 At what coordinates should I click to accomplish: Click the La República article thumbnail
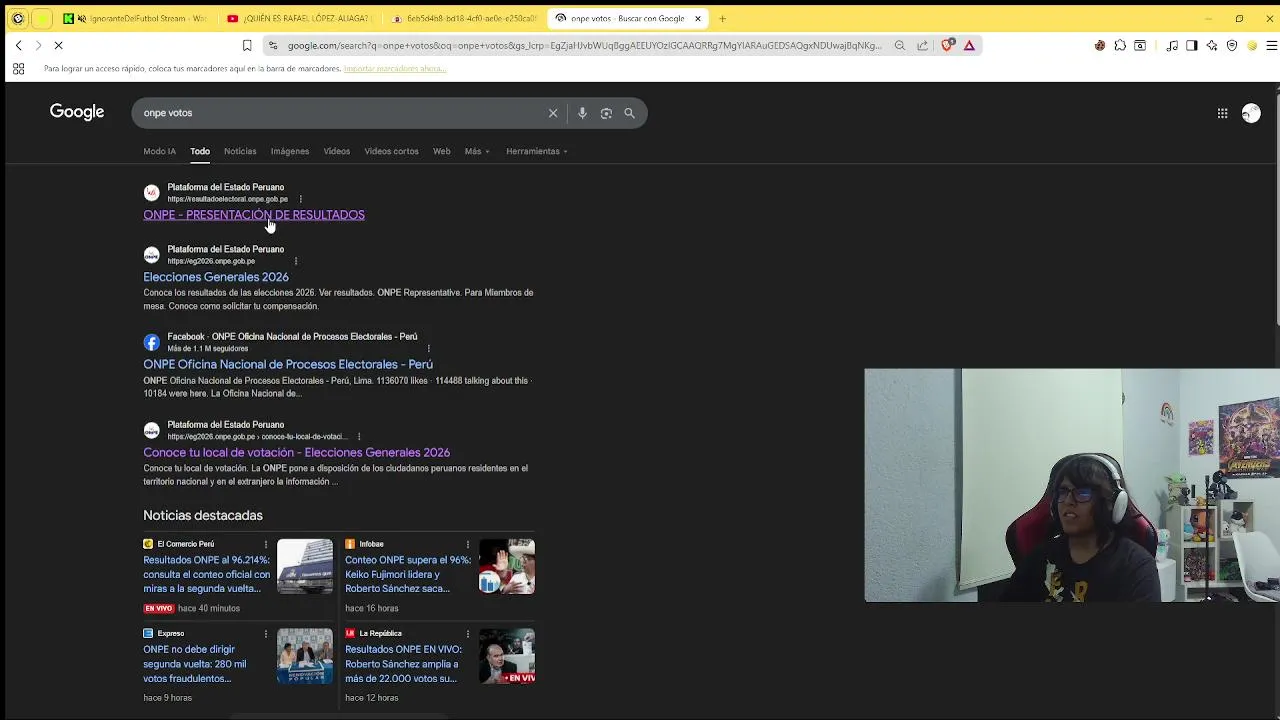pyautogui.click(x=507, y=656)
